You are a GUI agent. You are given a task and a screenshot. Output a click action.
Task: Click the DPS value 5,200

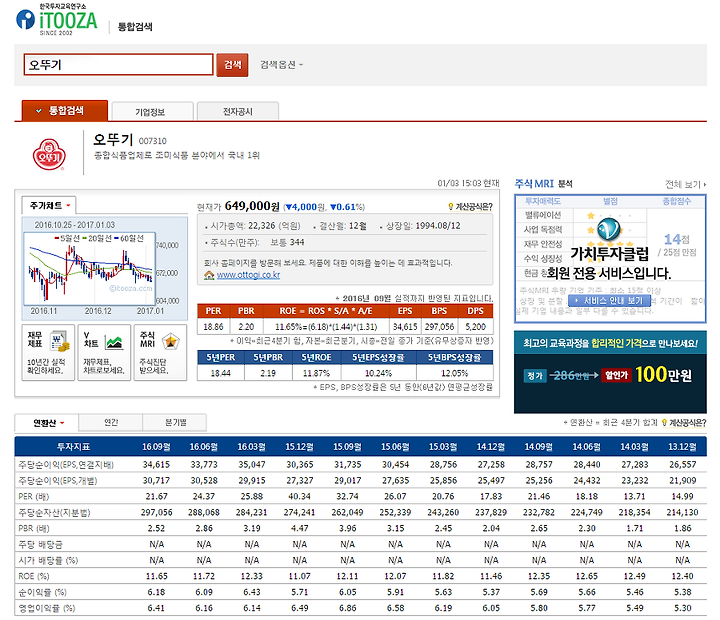(475, 327)
